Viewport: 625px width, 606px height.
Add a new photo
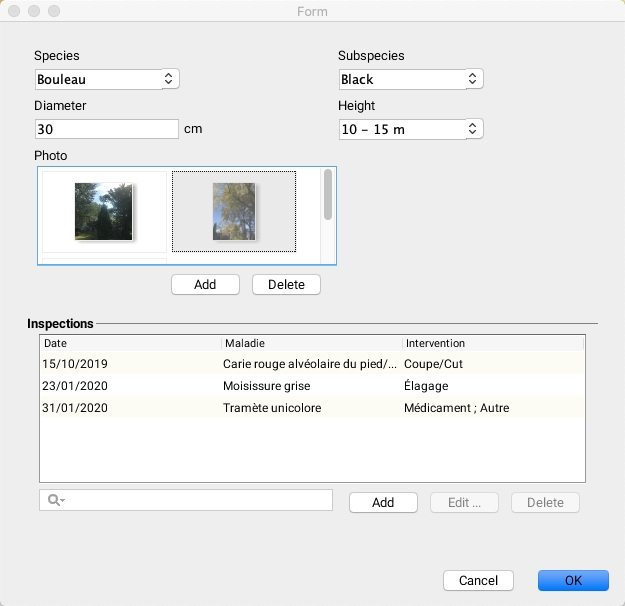205,284
